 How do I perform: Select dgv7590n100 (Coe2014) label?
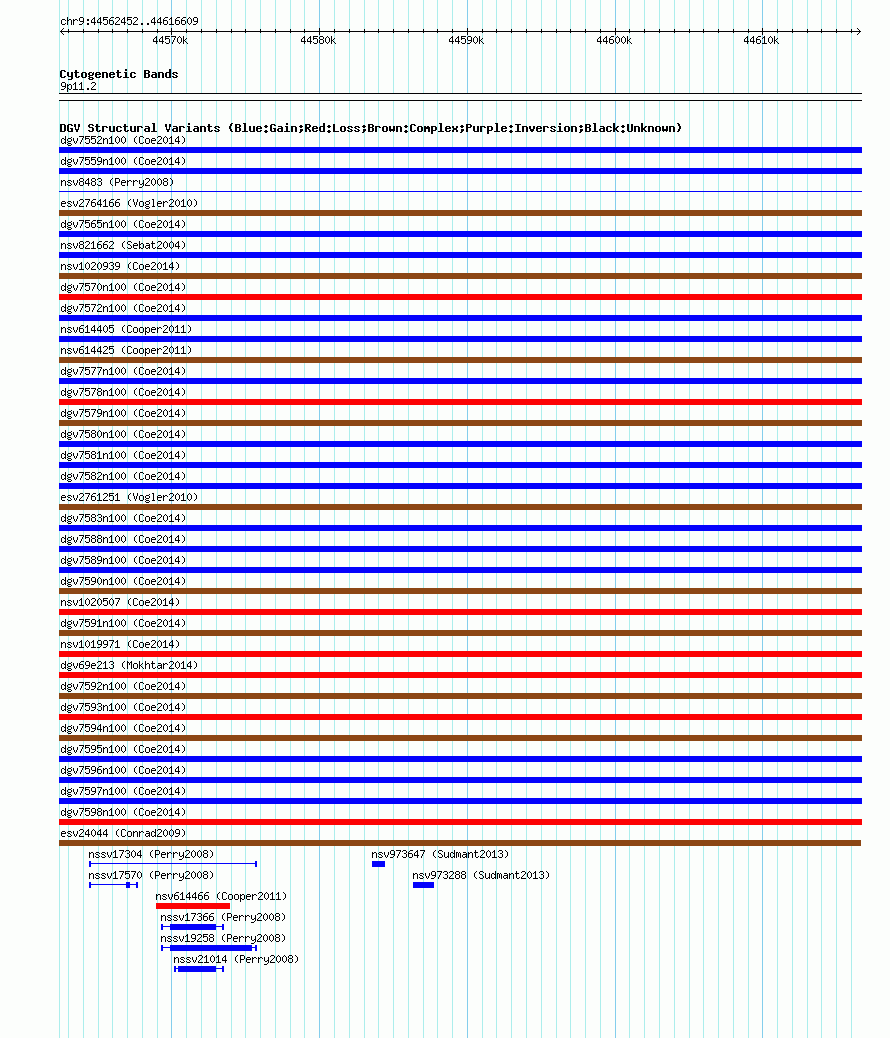[123, 581]
